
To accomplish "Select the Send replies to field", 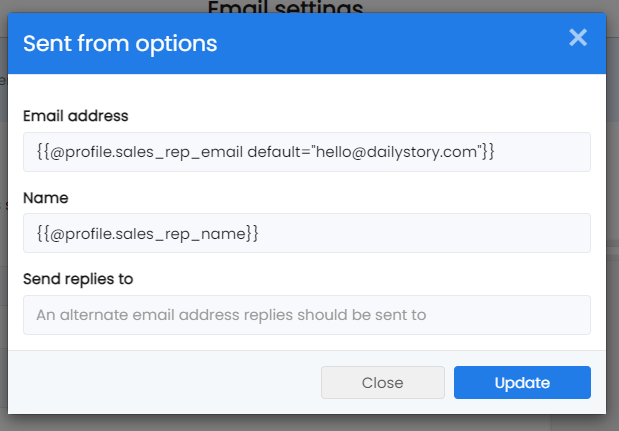I will coord(307,315).
